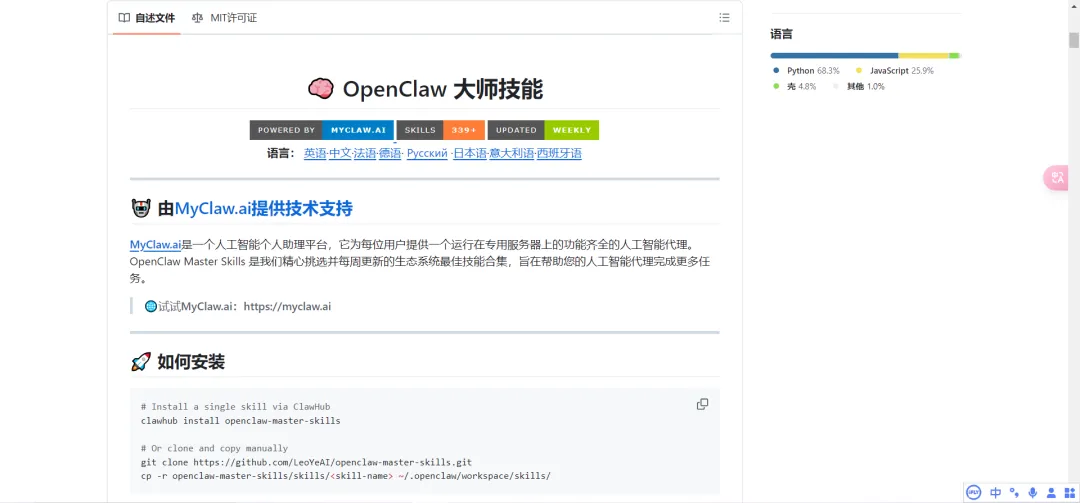Click the '# Install a single skill' comment

click(x=236, y=407)
